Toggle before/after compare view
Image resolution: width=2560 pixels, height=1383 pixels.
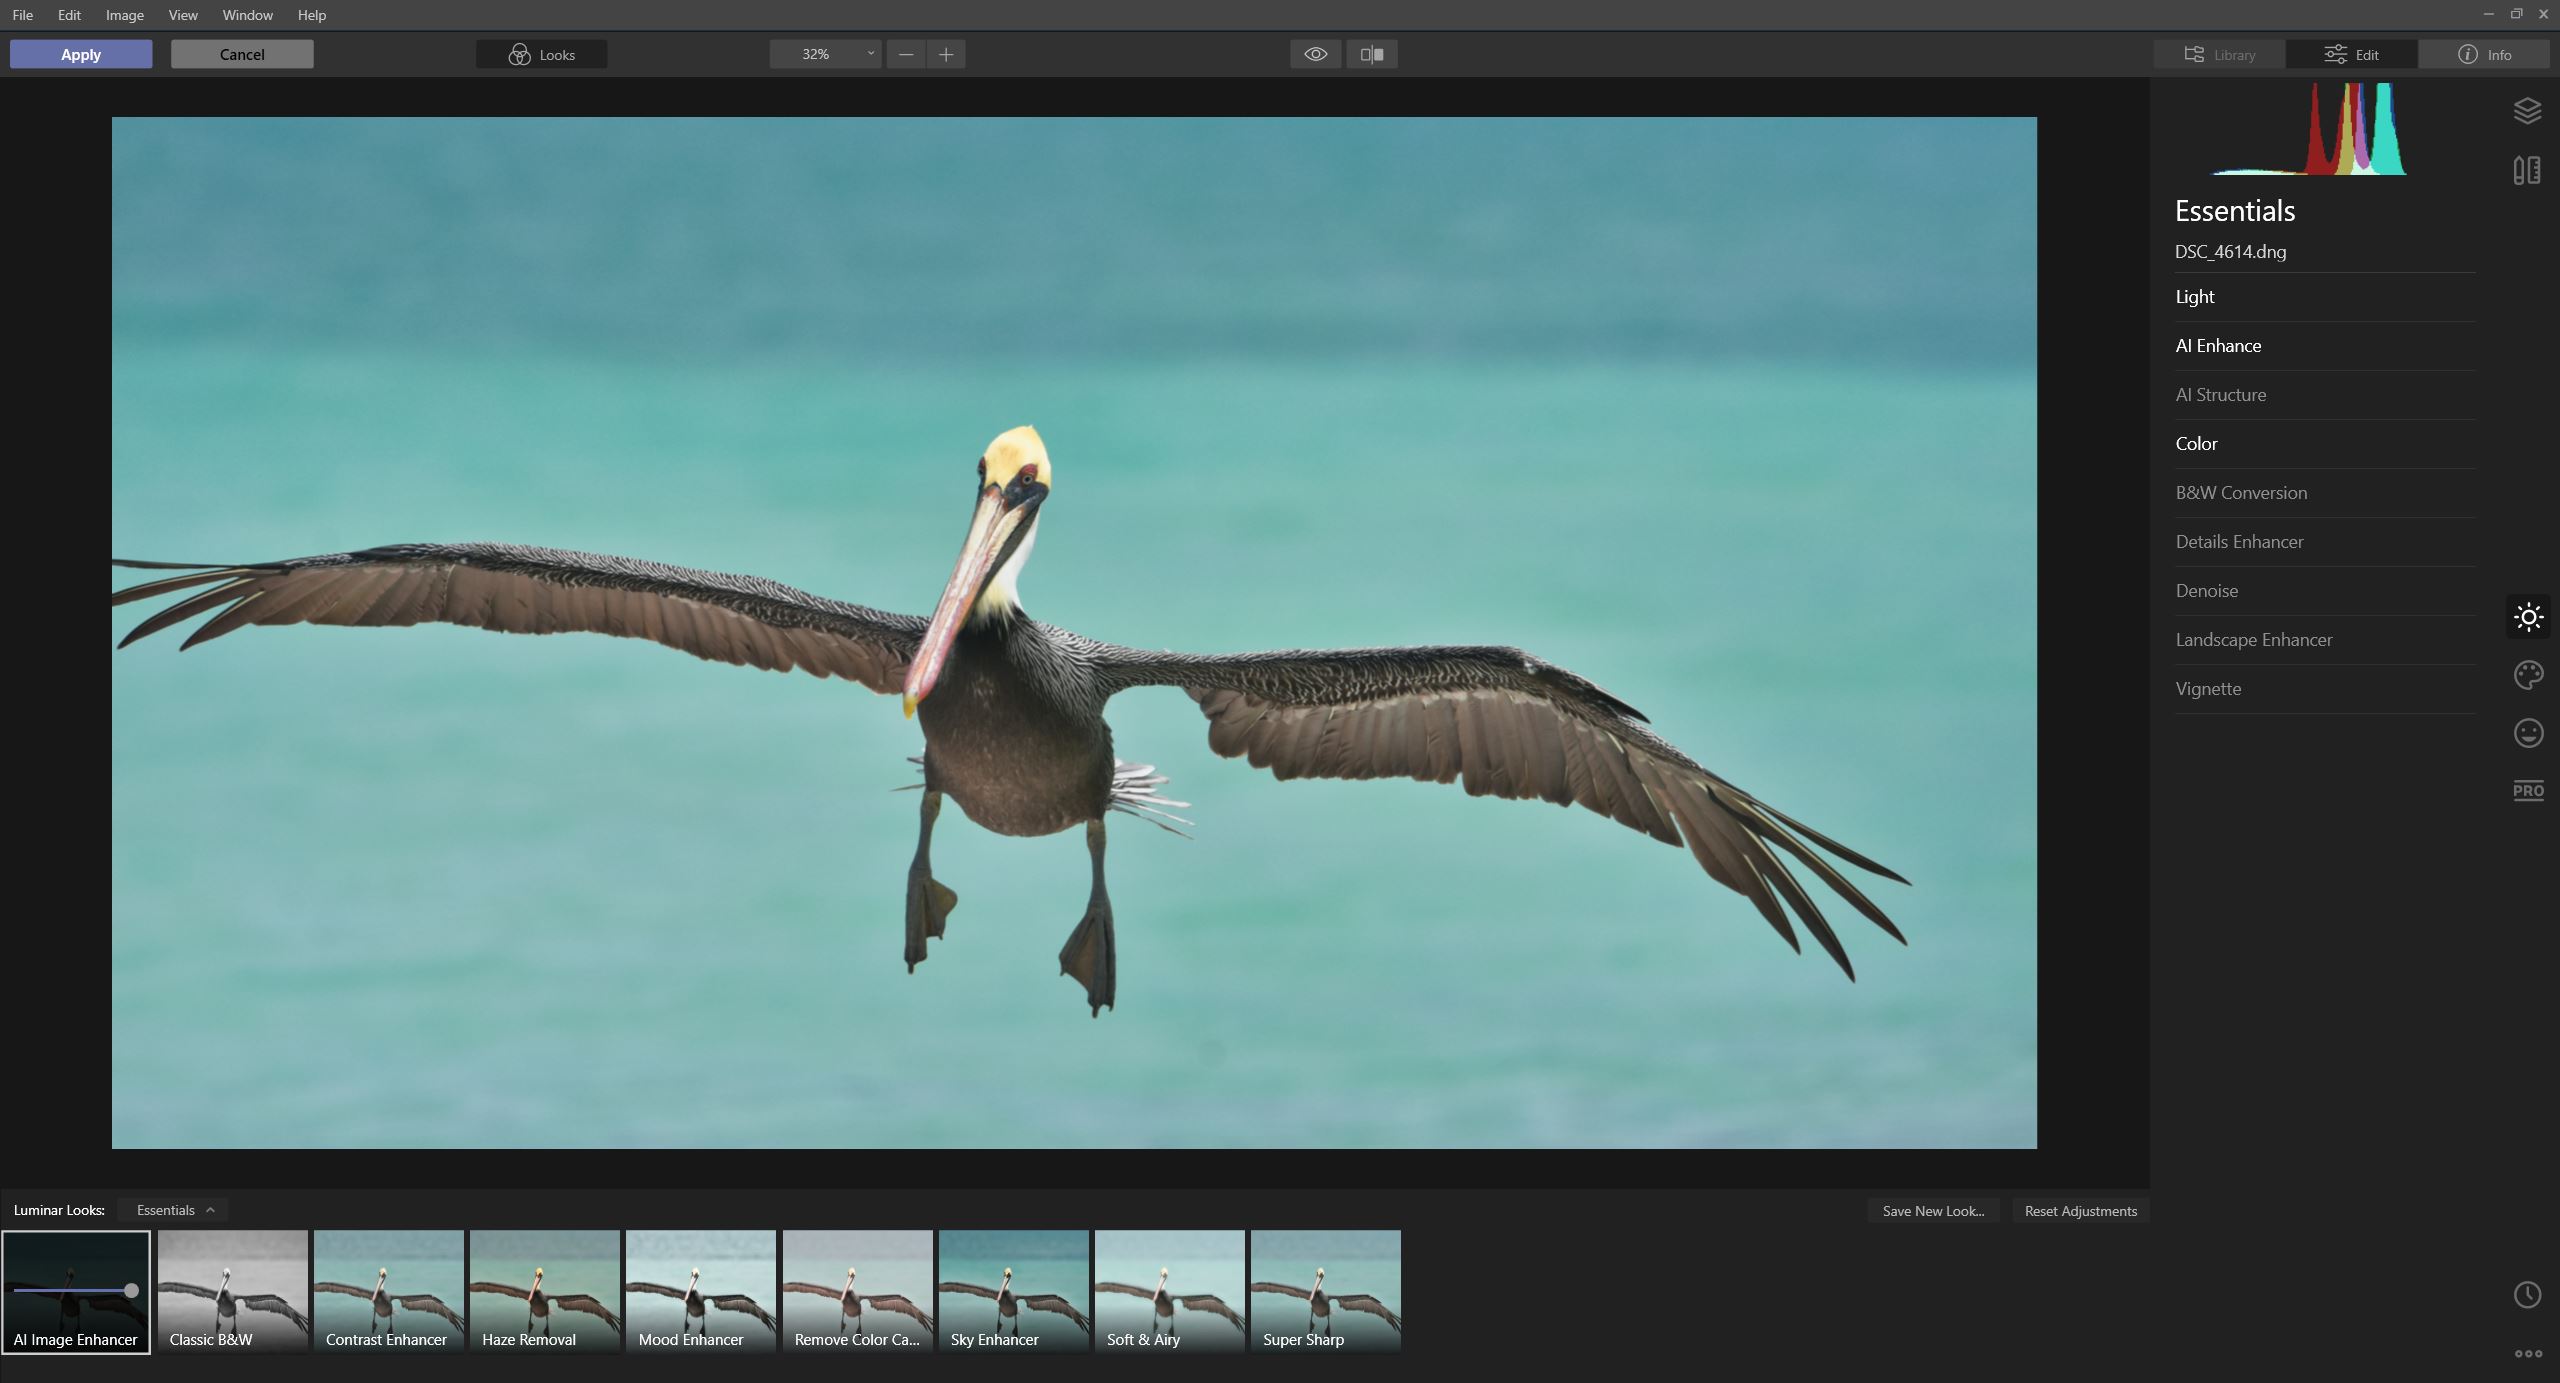1372,54
